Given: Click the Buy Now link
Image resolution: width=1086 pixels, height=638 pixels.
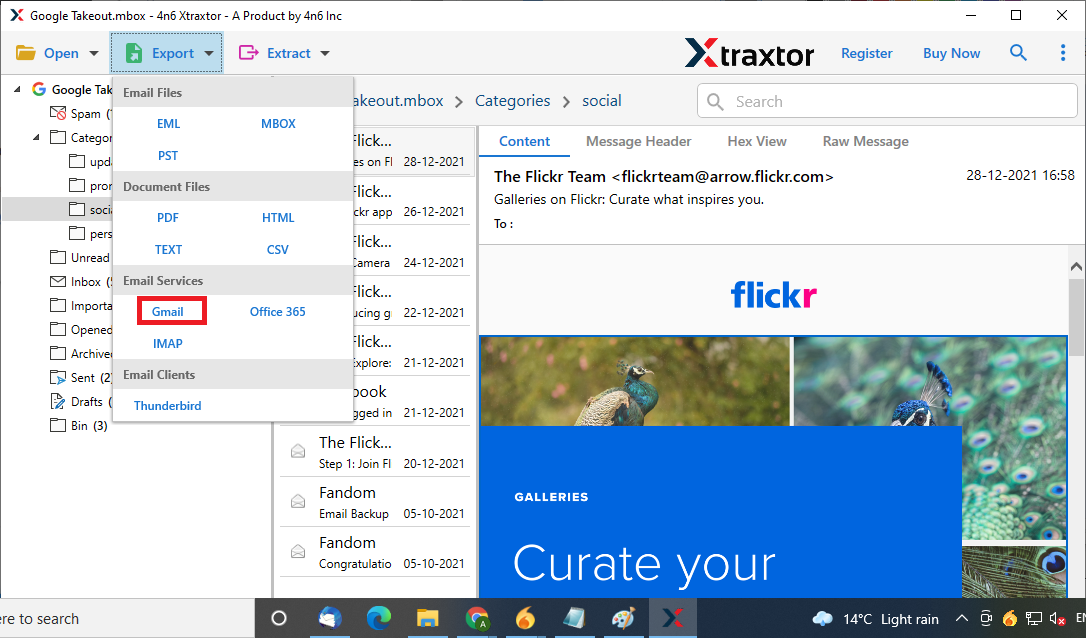Looking at the screenshot, I should point(951,54).
